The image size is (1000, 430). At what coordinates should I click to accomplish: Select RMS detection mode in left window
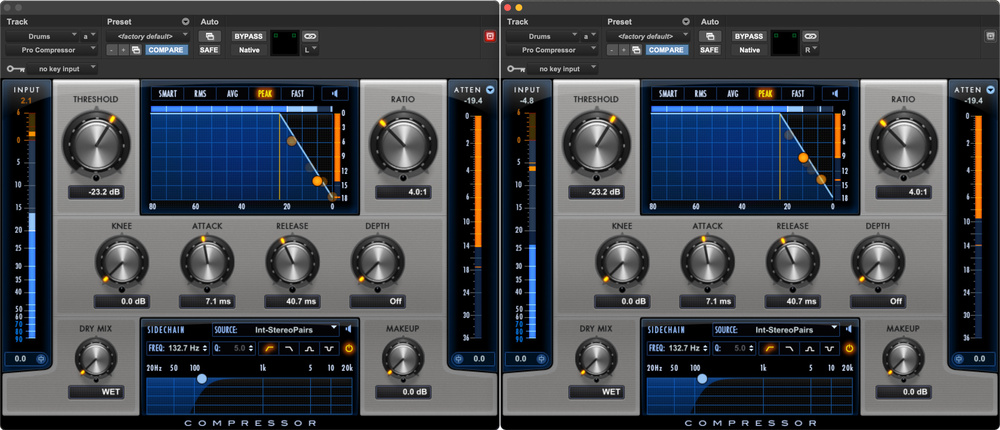[x=200, y=94]
